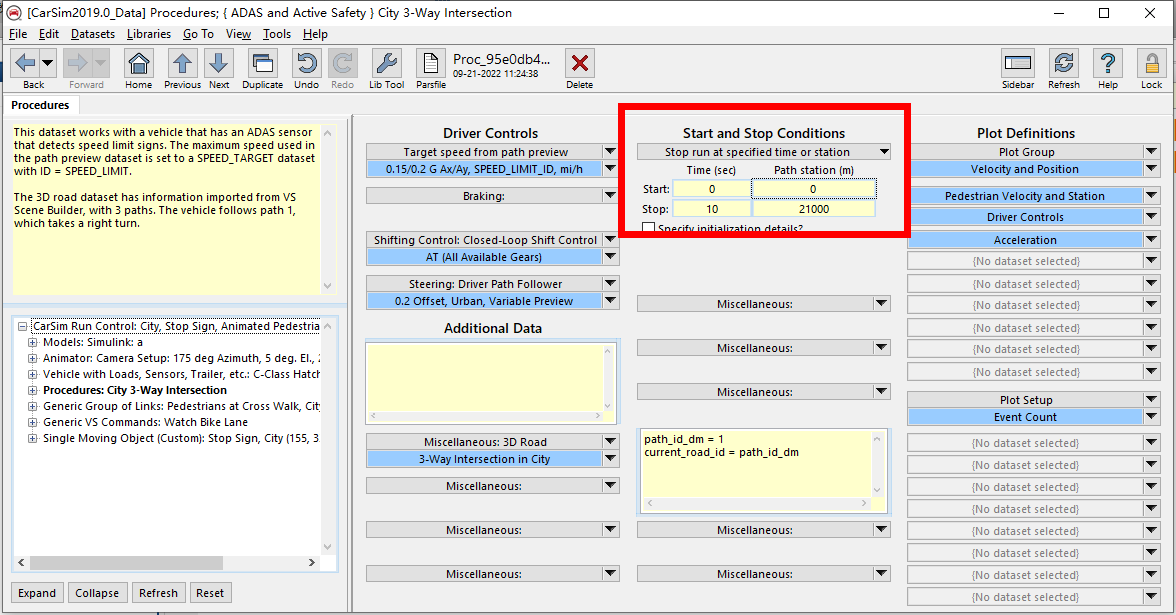
Task: Open dropdown arrow next to Event Count
Action: point(1152,417)
